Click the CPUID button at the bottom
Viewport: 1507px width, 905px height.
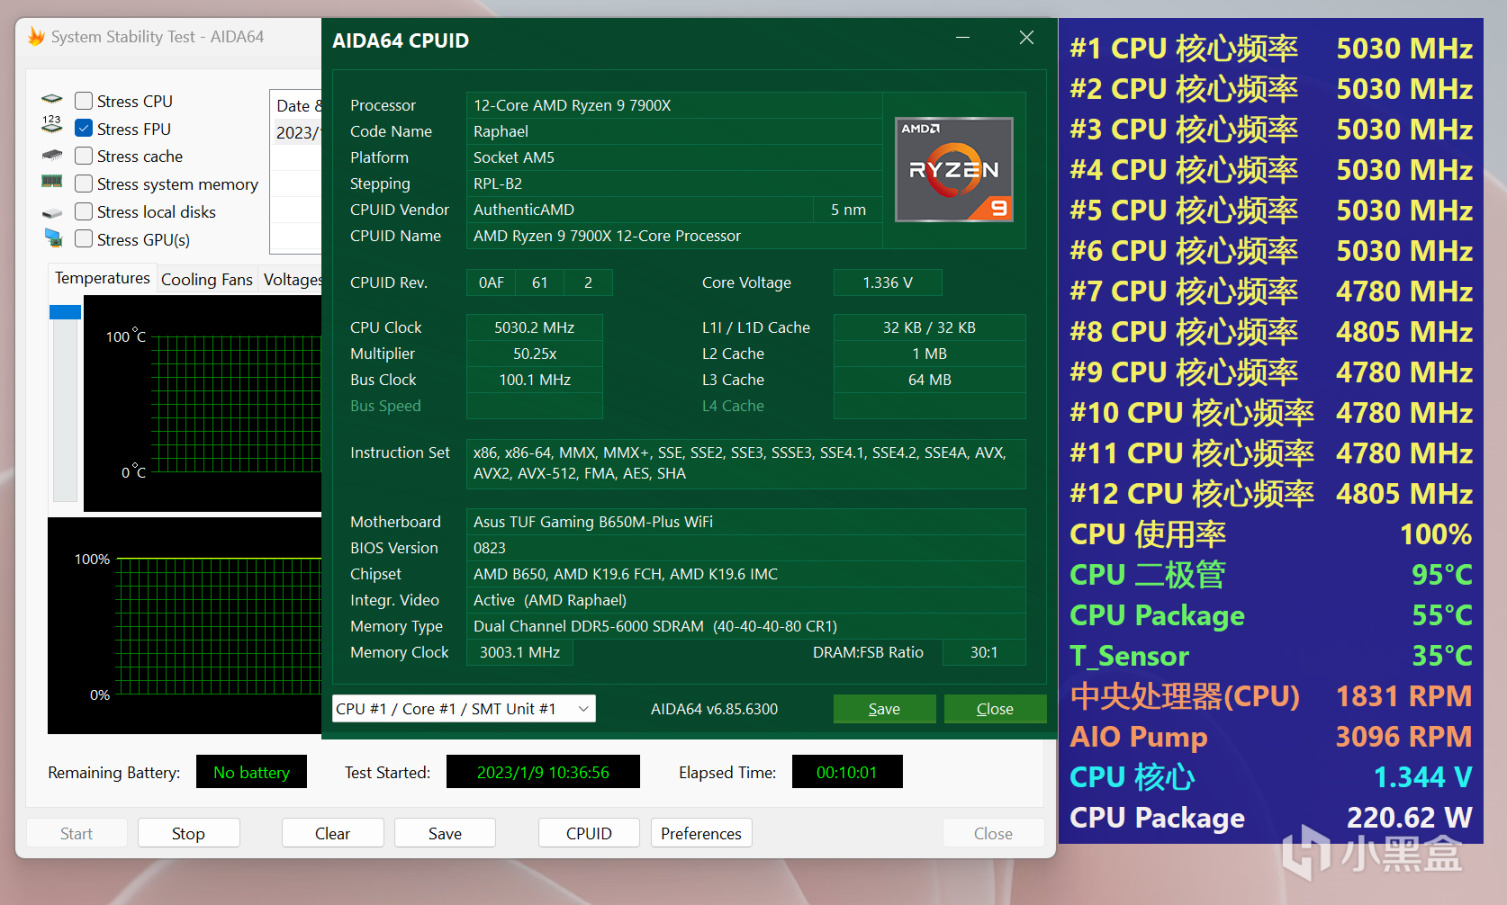click(x=589, y=833)
